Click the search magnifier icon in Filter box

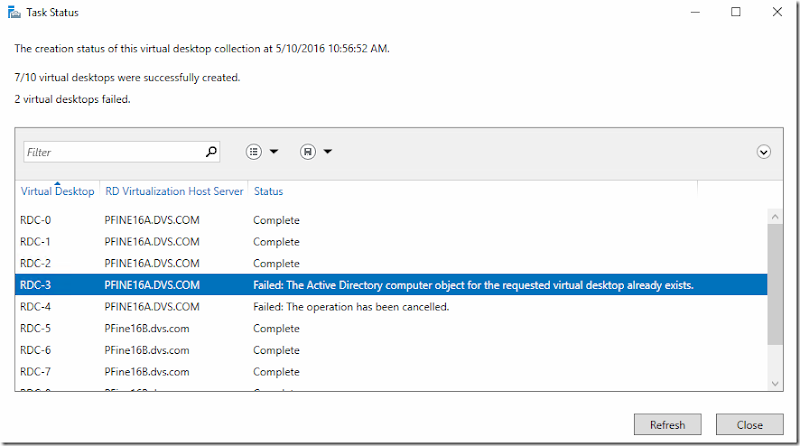211,152
